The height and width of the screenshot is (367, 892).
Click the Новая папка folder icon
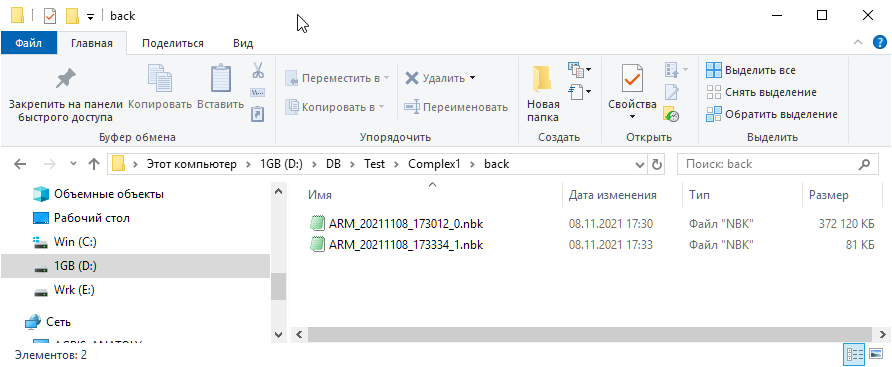(x=542, y=80)
